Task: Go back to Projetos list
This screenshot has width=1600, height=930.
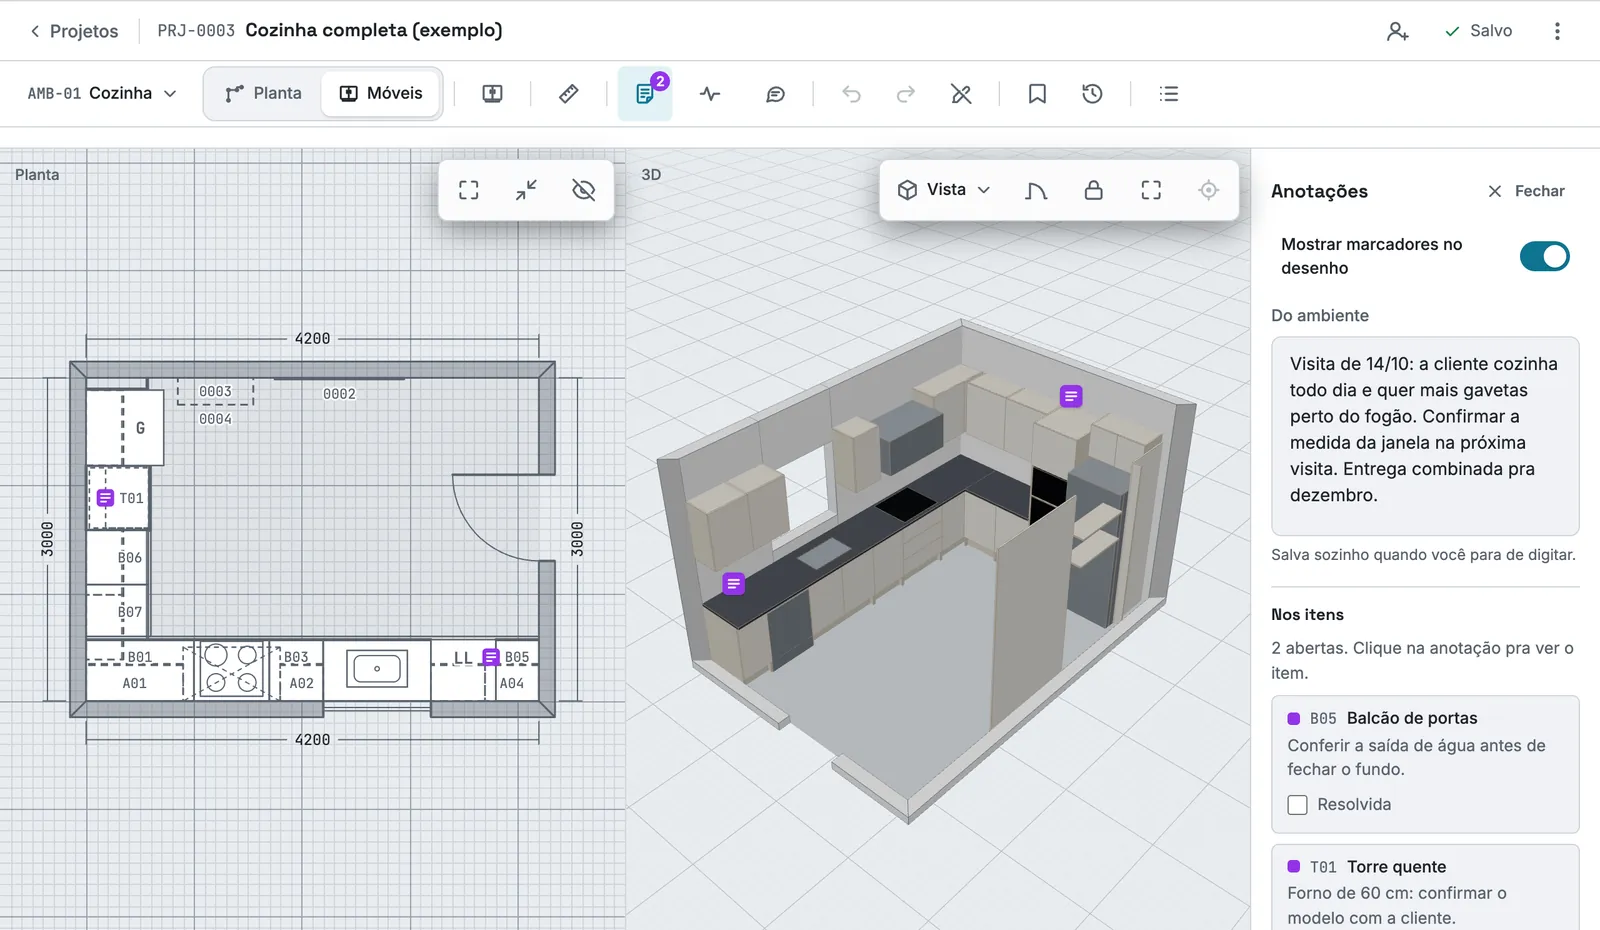Action: pyautogui.click(x=74, y=31)
